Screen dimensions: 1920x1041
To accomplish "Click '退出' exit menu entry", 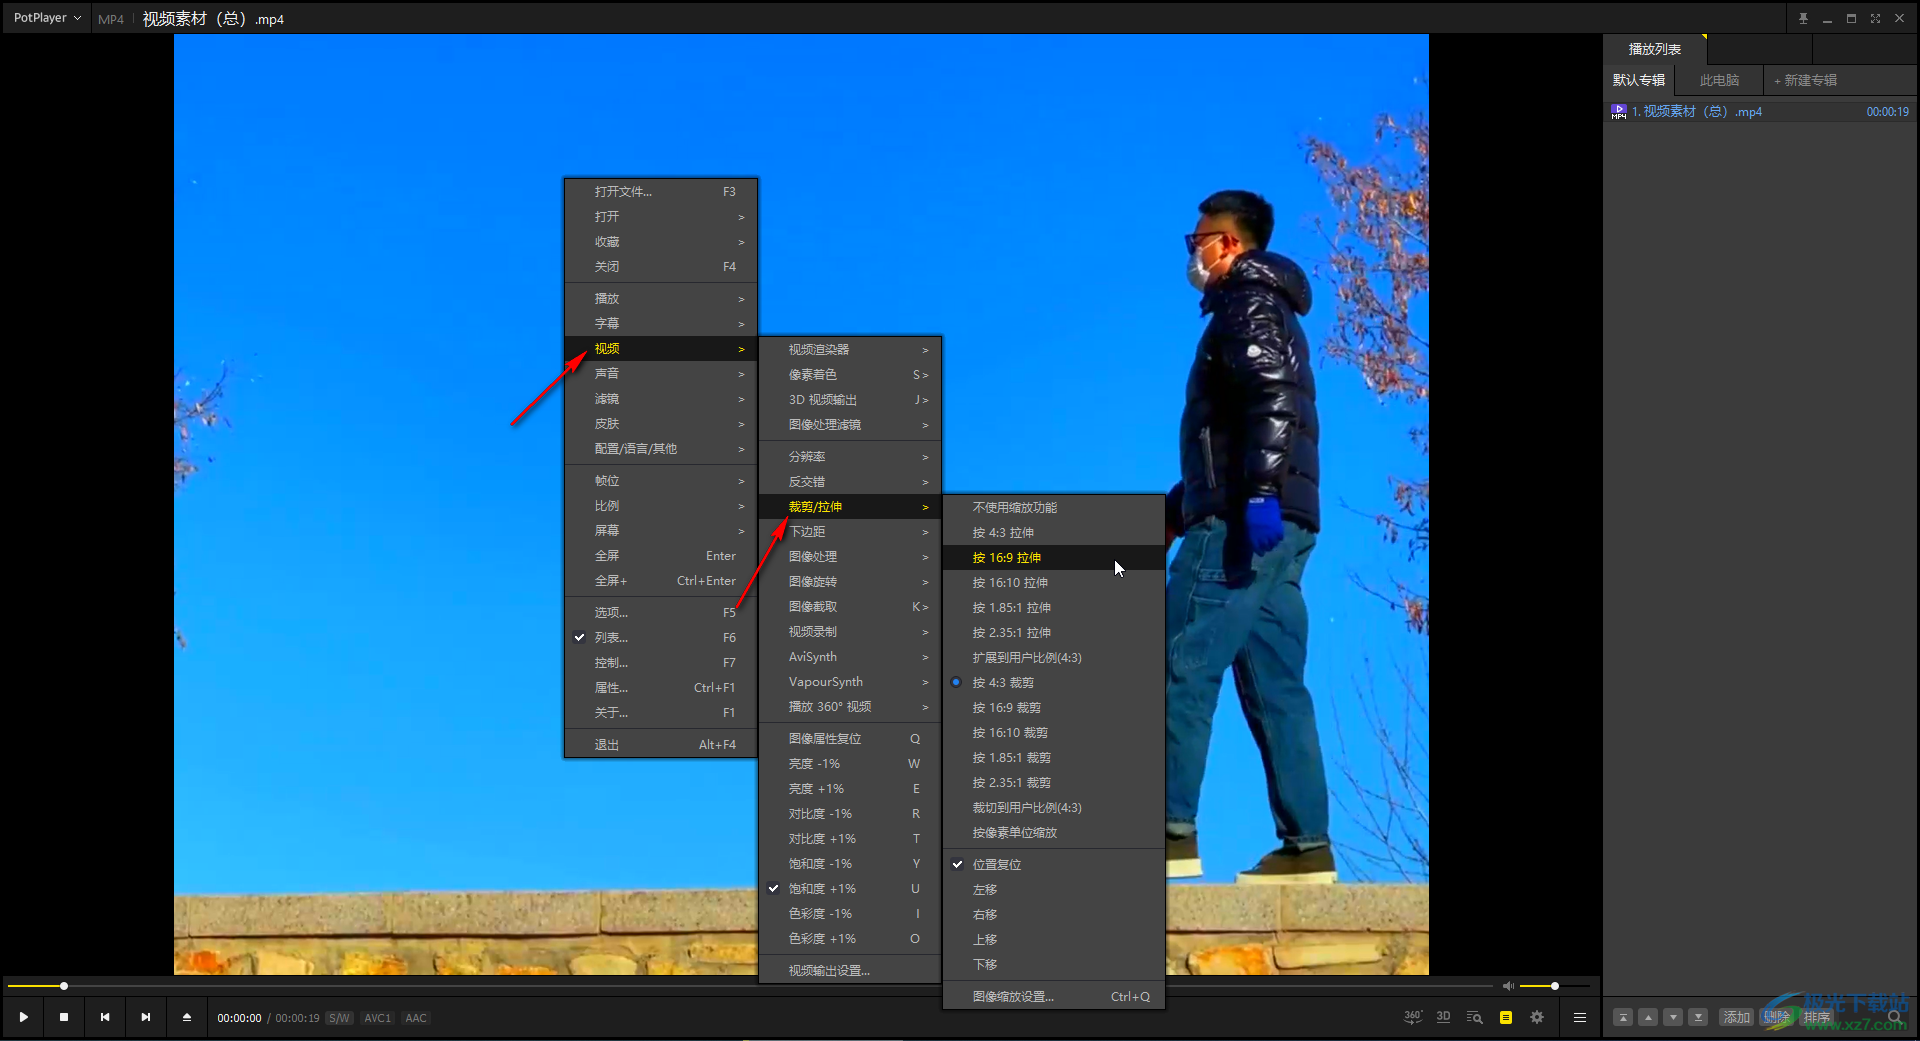I will (660, 744).
